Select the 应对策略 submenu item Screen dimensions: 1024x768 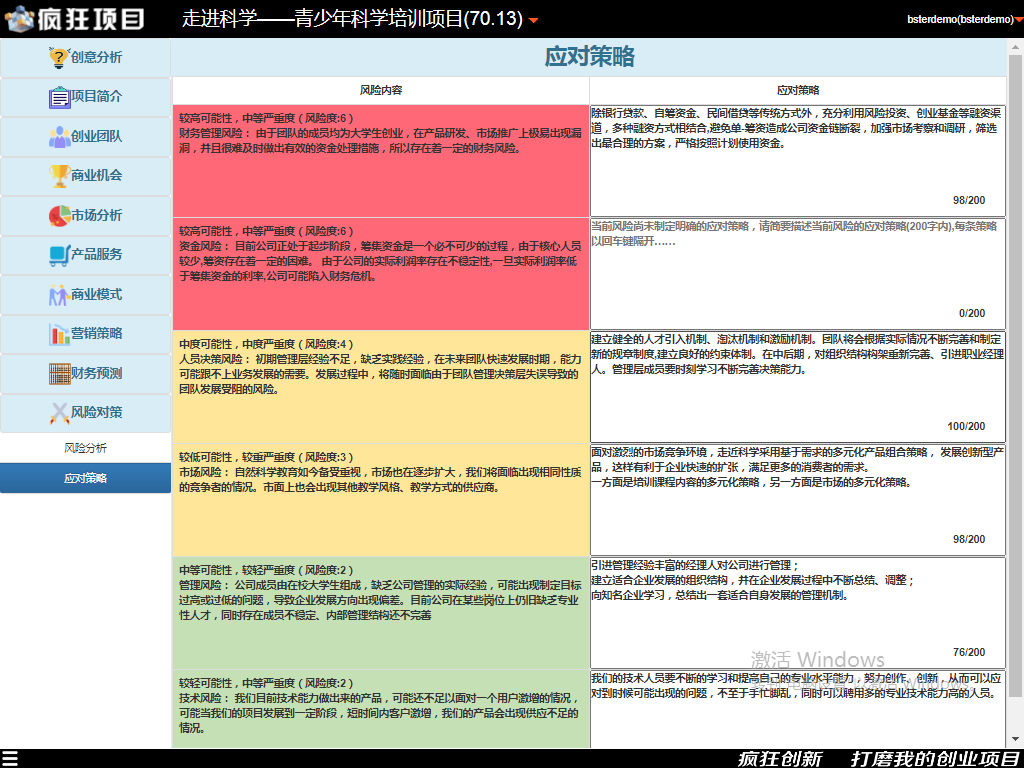[86, 478]
